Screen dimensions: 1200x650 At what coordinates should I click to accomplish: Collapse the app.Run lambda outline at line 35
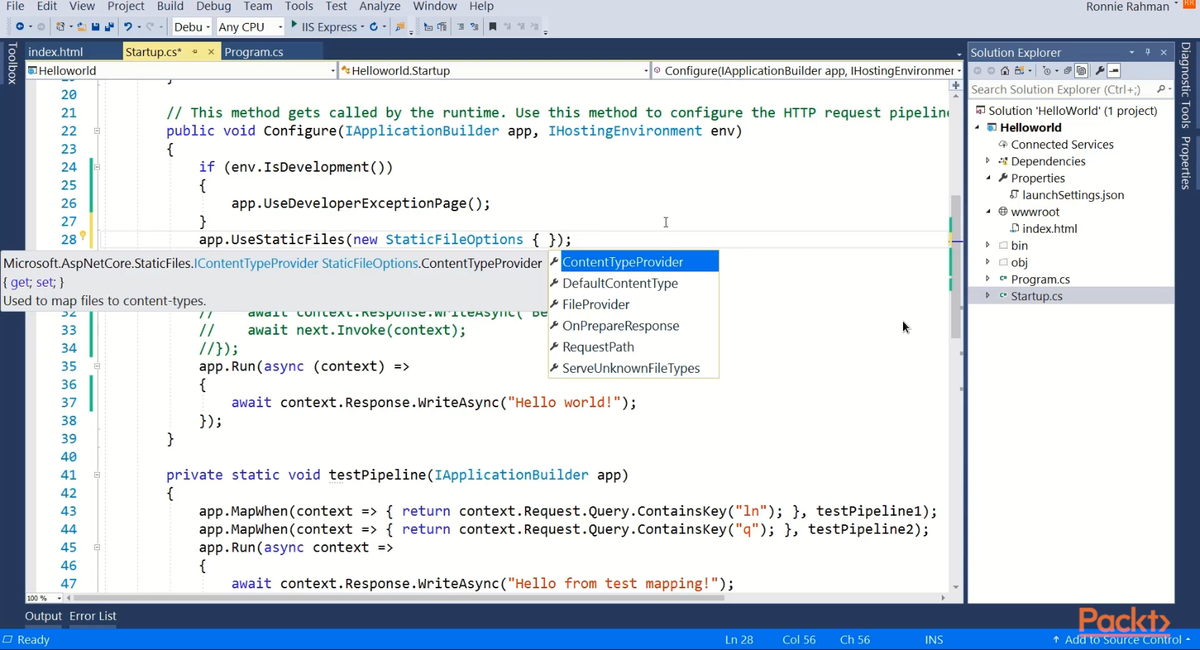[x=97, y=366]
